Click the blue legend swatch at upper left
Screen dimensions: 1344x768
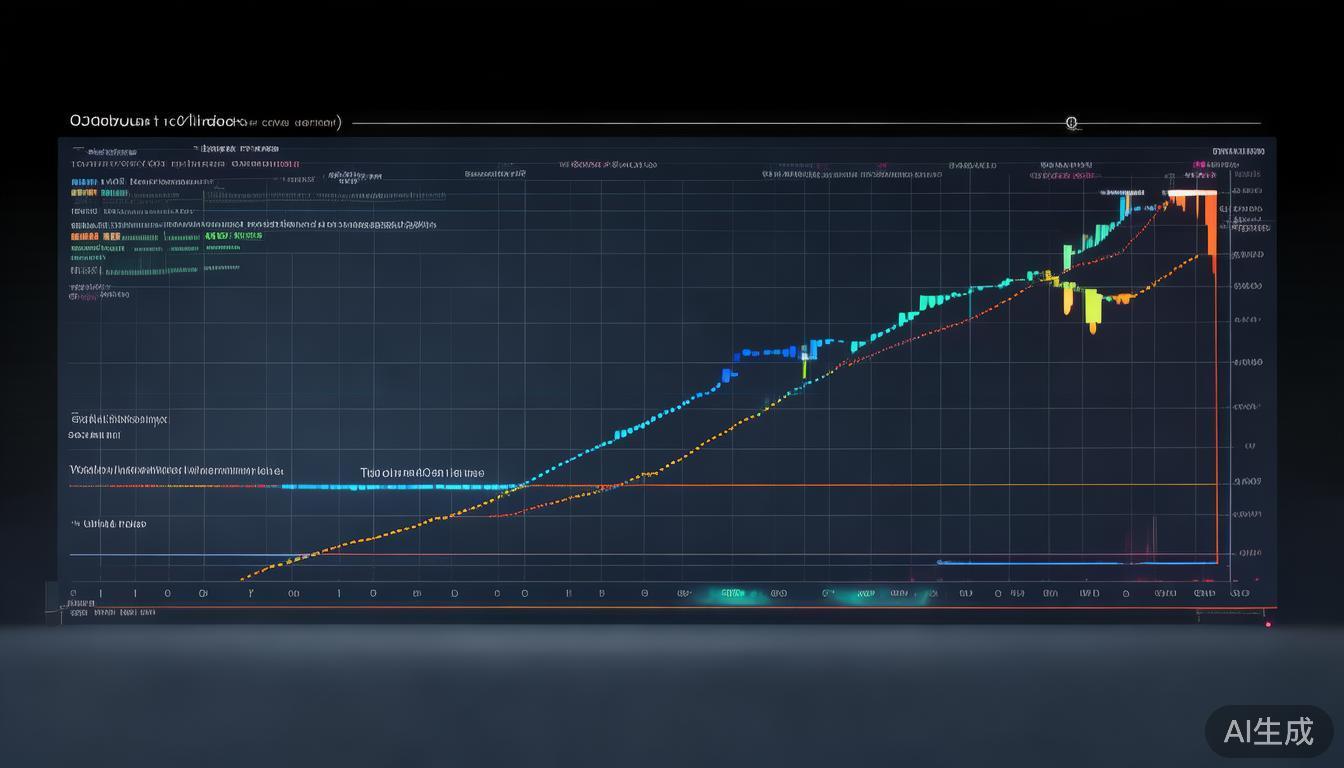[84, 183]
